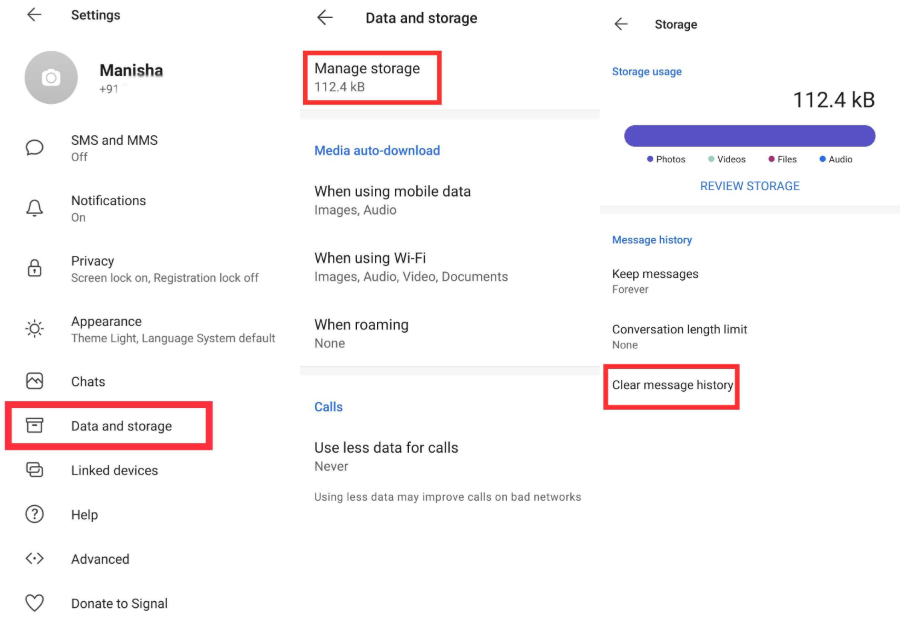Open the Keep messages Forever option
900x640 pixels.
point(655,281)
